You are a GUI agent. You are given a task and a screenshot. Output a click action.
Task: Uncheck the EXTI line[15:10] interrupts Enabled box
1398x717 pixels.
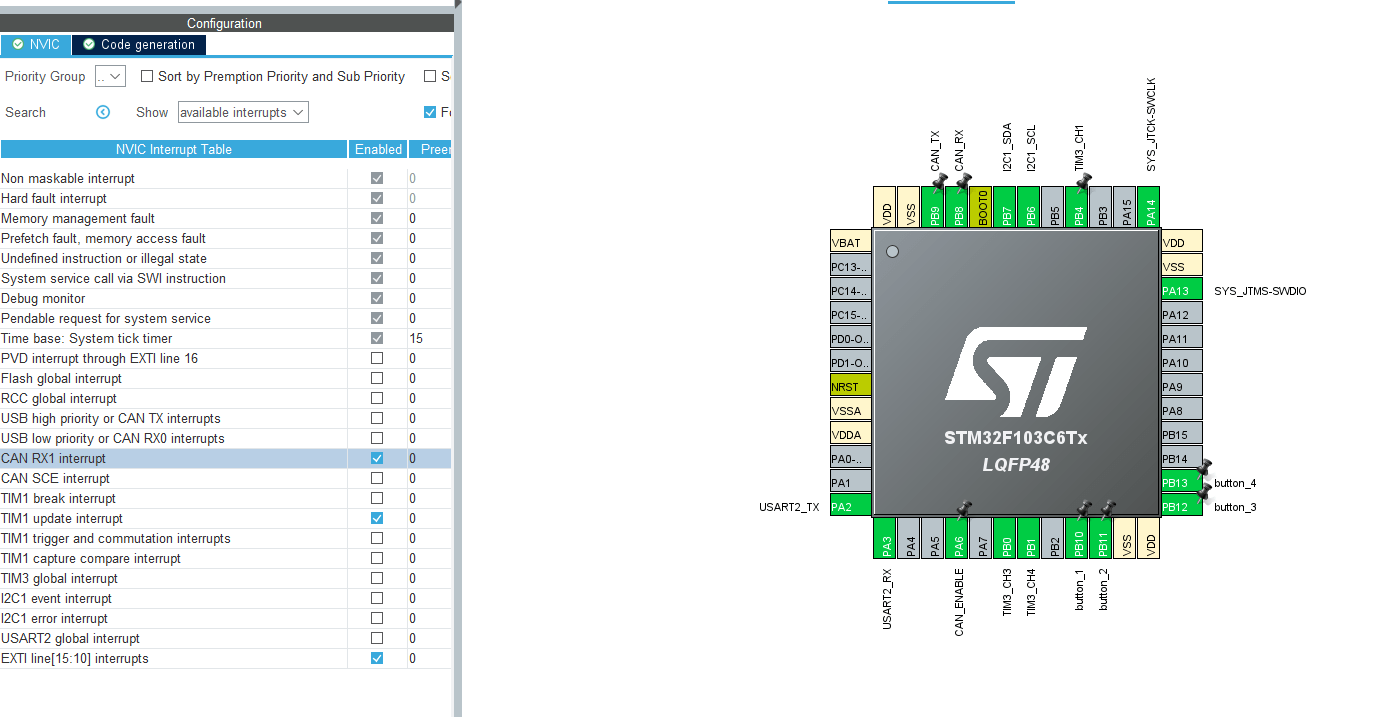pos(376,658)
